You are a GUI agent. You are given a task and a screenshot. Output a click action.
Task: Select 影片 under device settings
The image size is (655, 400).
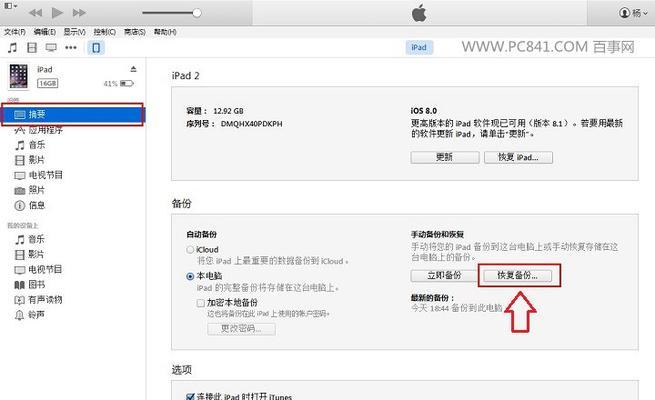(x=37, y=160)
